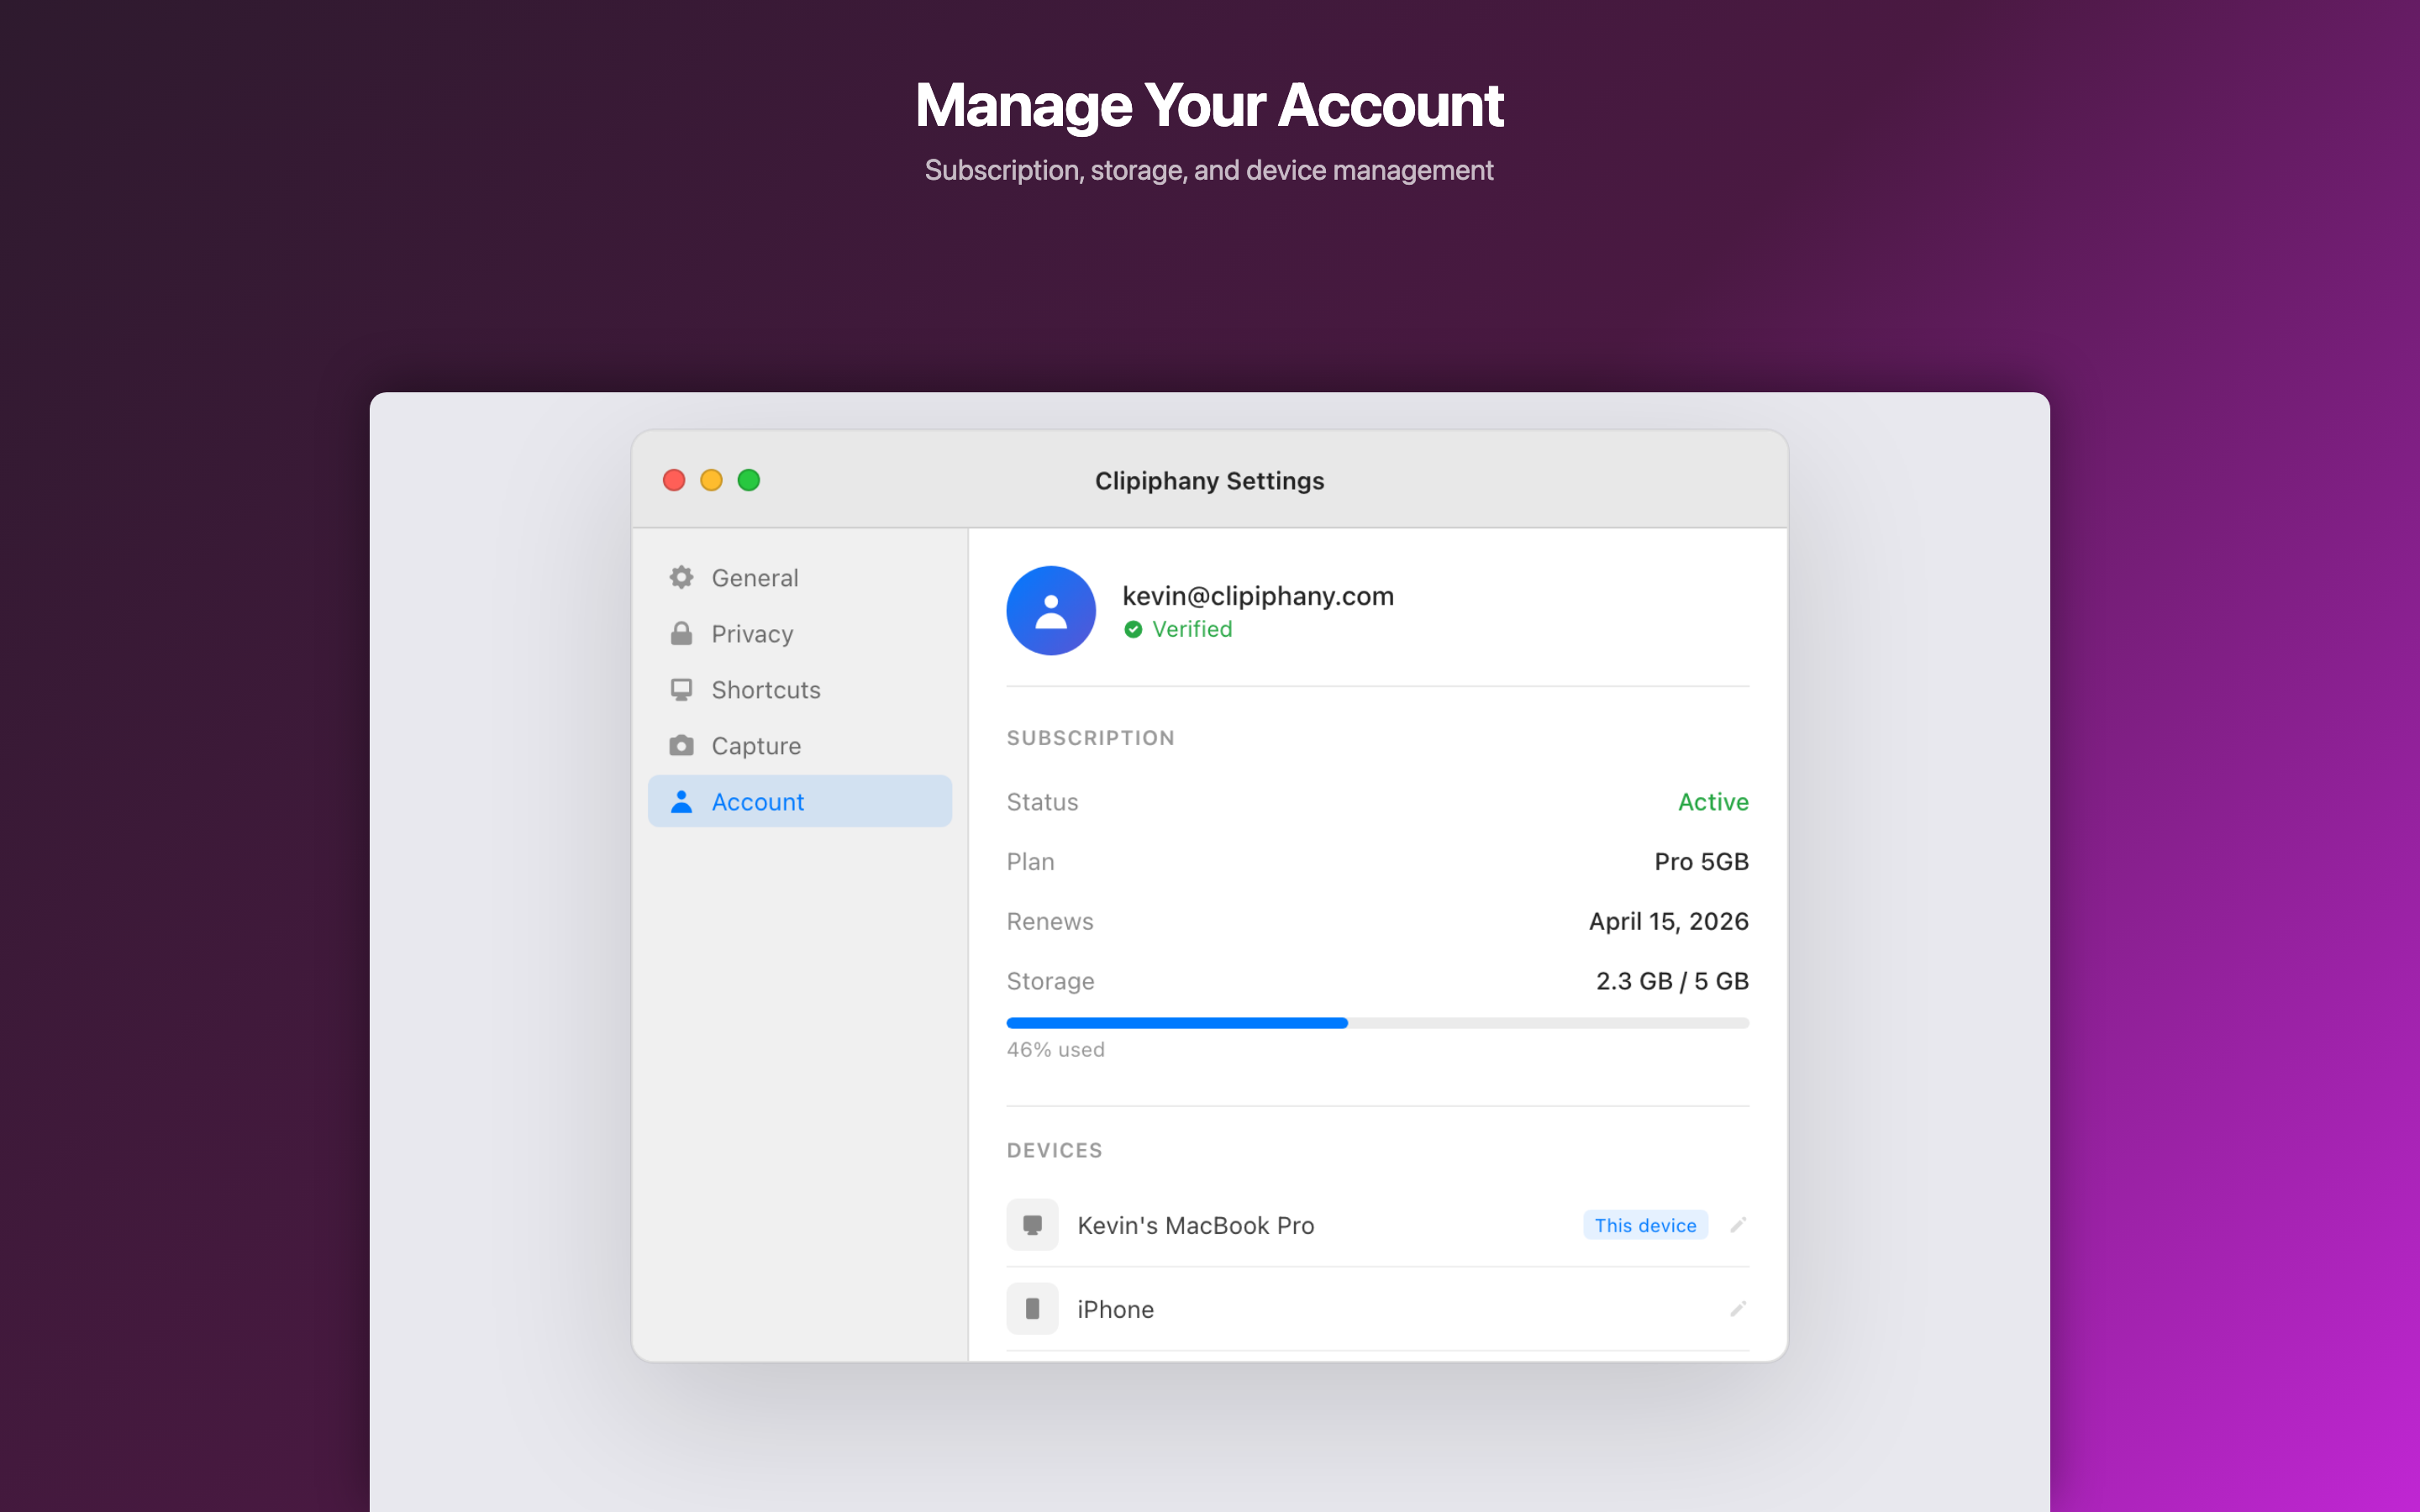
Task: Click the Clipiphany Settings window title
Action: point(1209,481)
